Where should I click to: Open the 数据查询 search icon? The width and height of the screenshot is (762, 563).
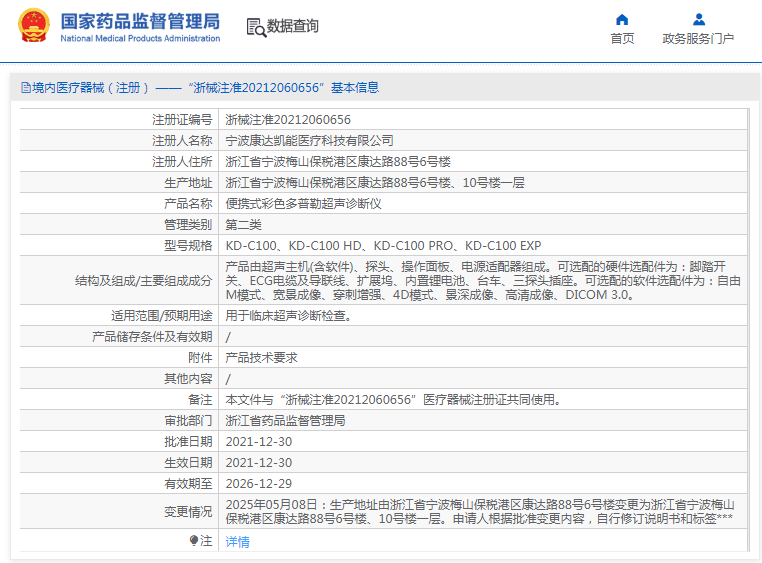256,27
